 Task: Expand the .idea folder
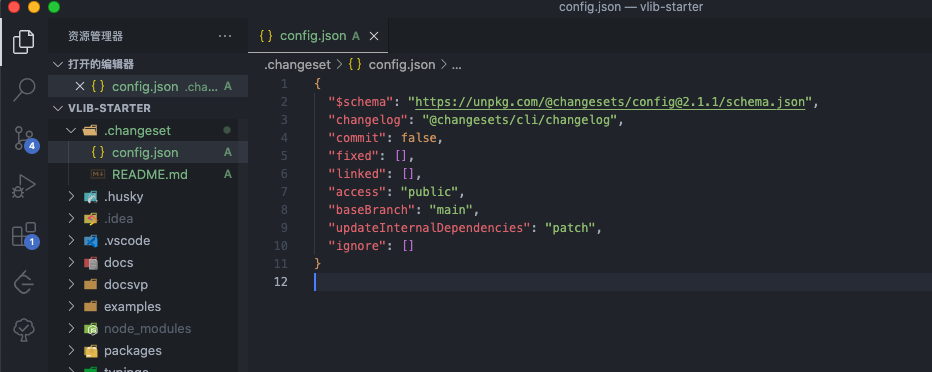[x=71, y=219]
